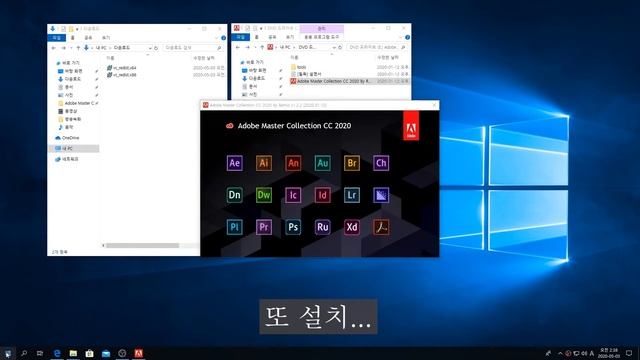The image size is (640, 360).
Task: Select the Character Animator (Ch) icon
Action: coord(381,163)
